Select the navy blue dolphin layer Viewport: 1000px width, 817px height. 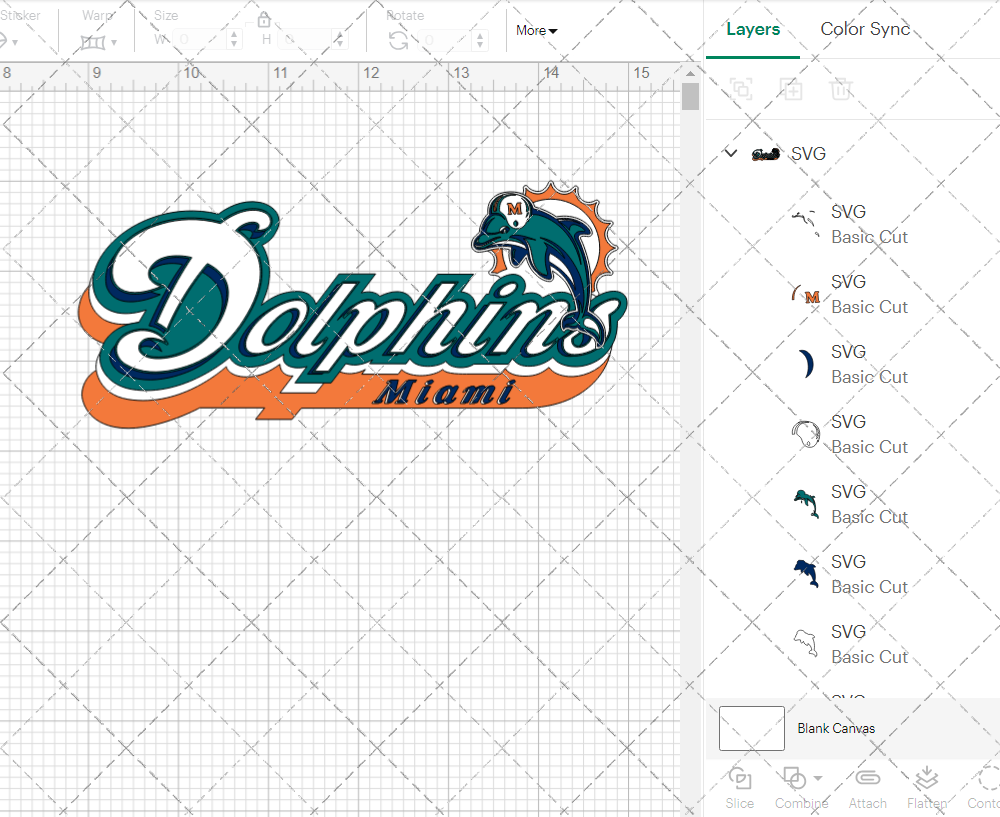coord(852,574)
